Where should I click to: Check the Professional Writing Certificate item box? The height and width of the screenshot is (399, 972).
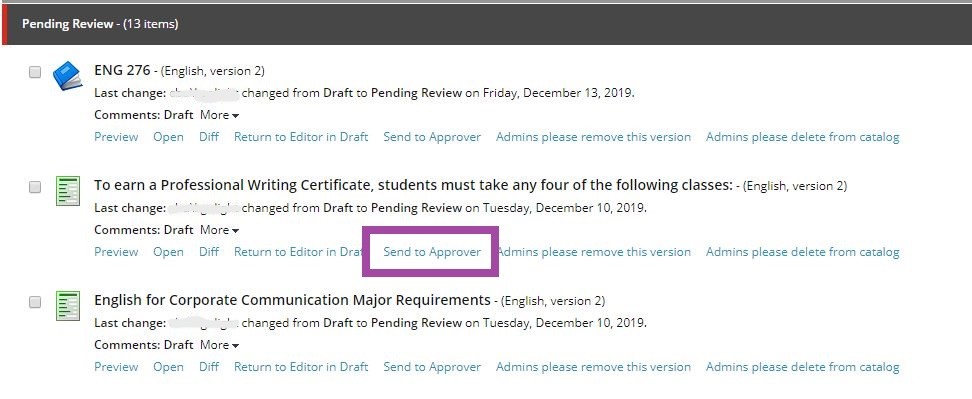(x=35, y=186)
